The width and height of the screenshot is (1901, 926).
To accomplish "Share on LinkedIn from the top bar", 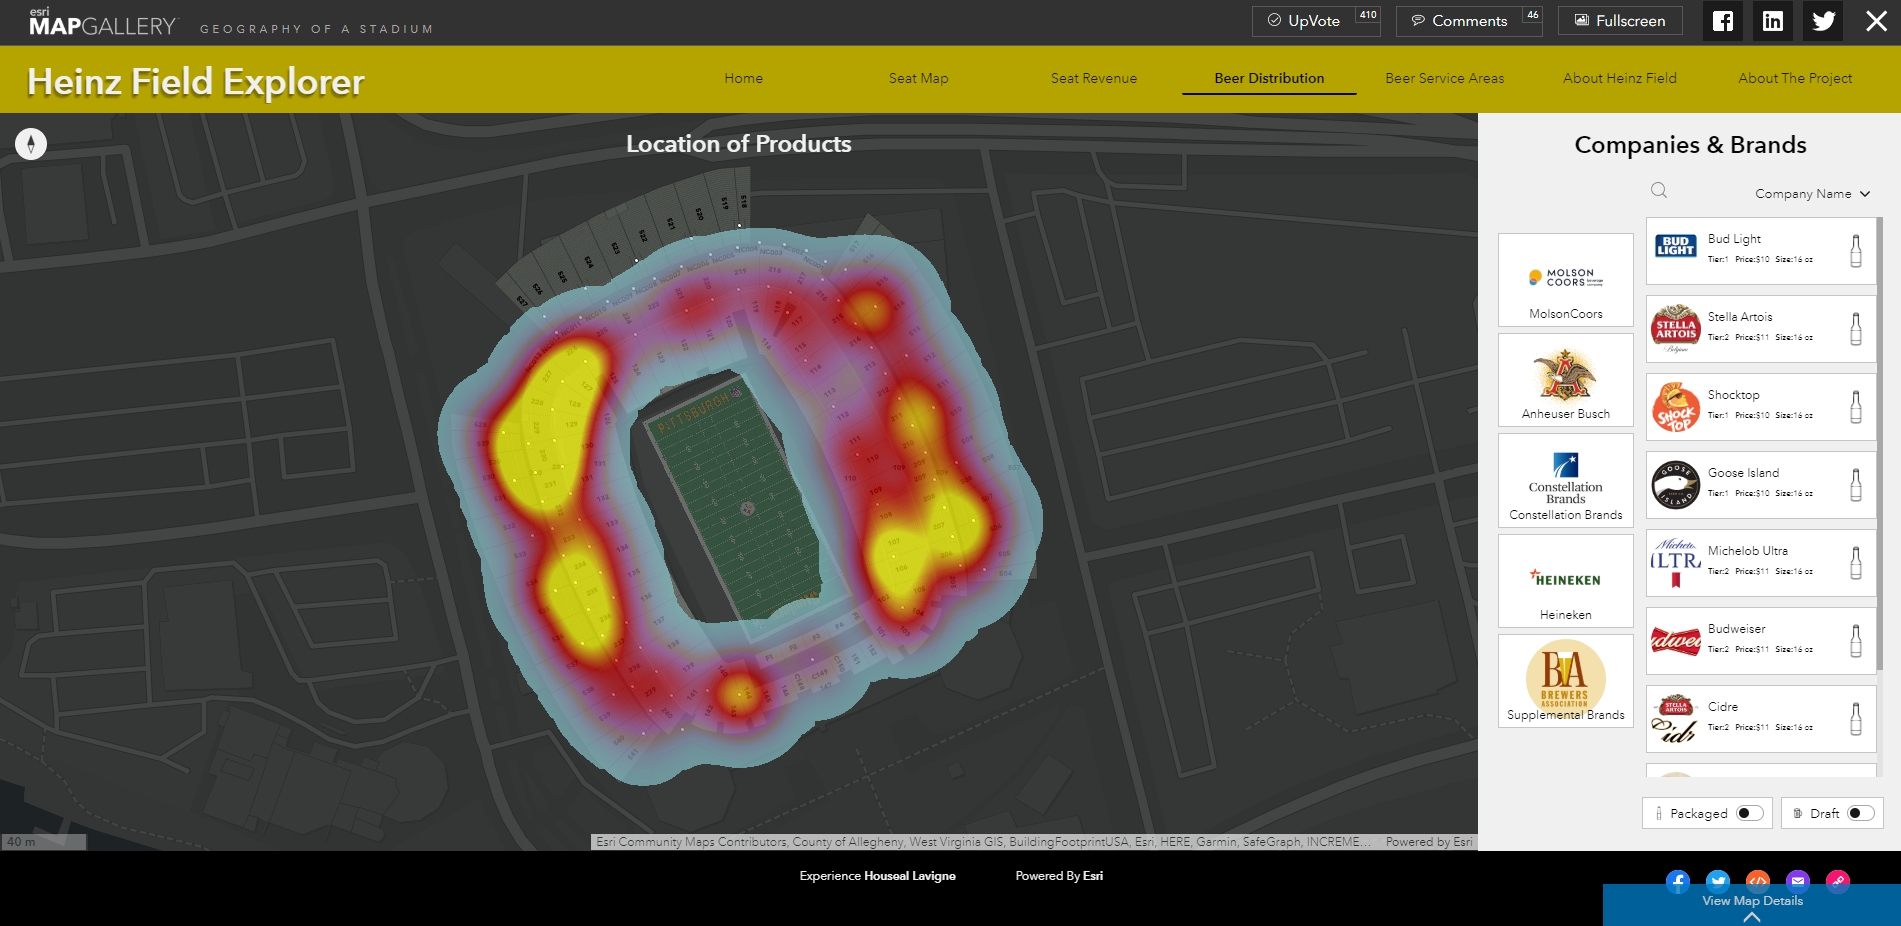I will pyautogui.click(x=1773, y=21).
